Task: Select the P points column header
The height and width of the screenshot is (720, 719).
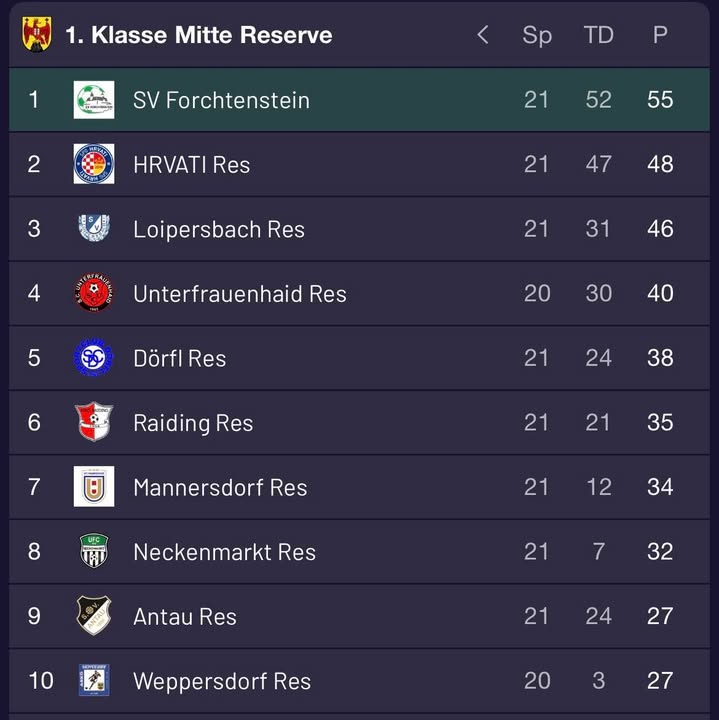Action: point(660,35)
